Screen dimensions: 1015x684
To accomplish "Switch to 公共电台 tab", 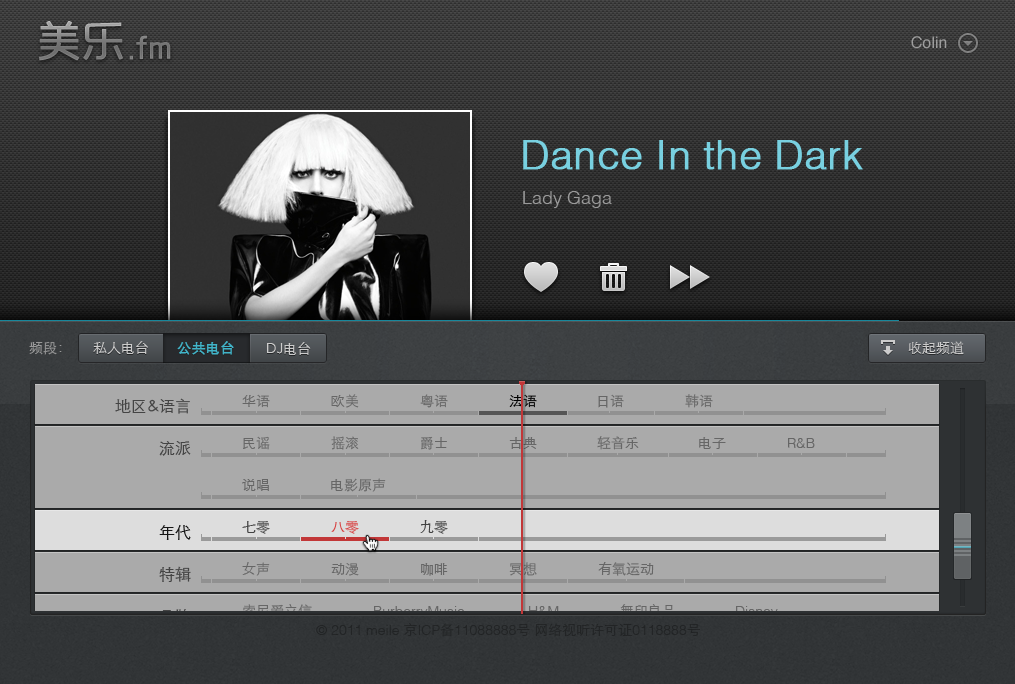I will pos(206,348).
